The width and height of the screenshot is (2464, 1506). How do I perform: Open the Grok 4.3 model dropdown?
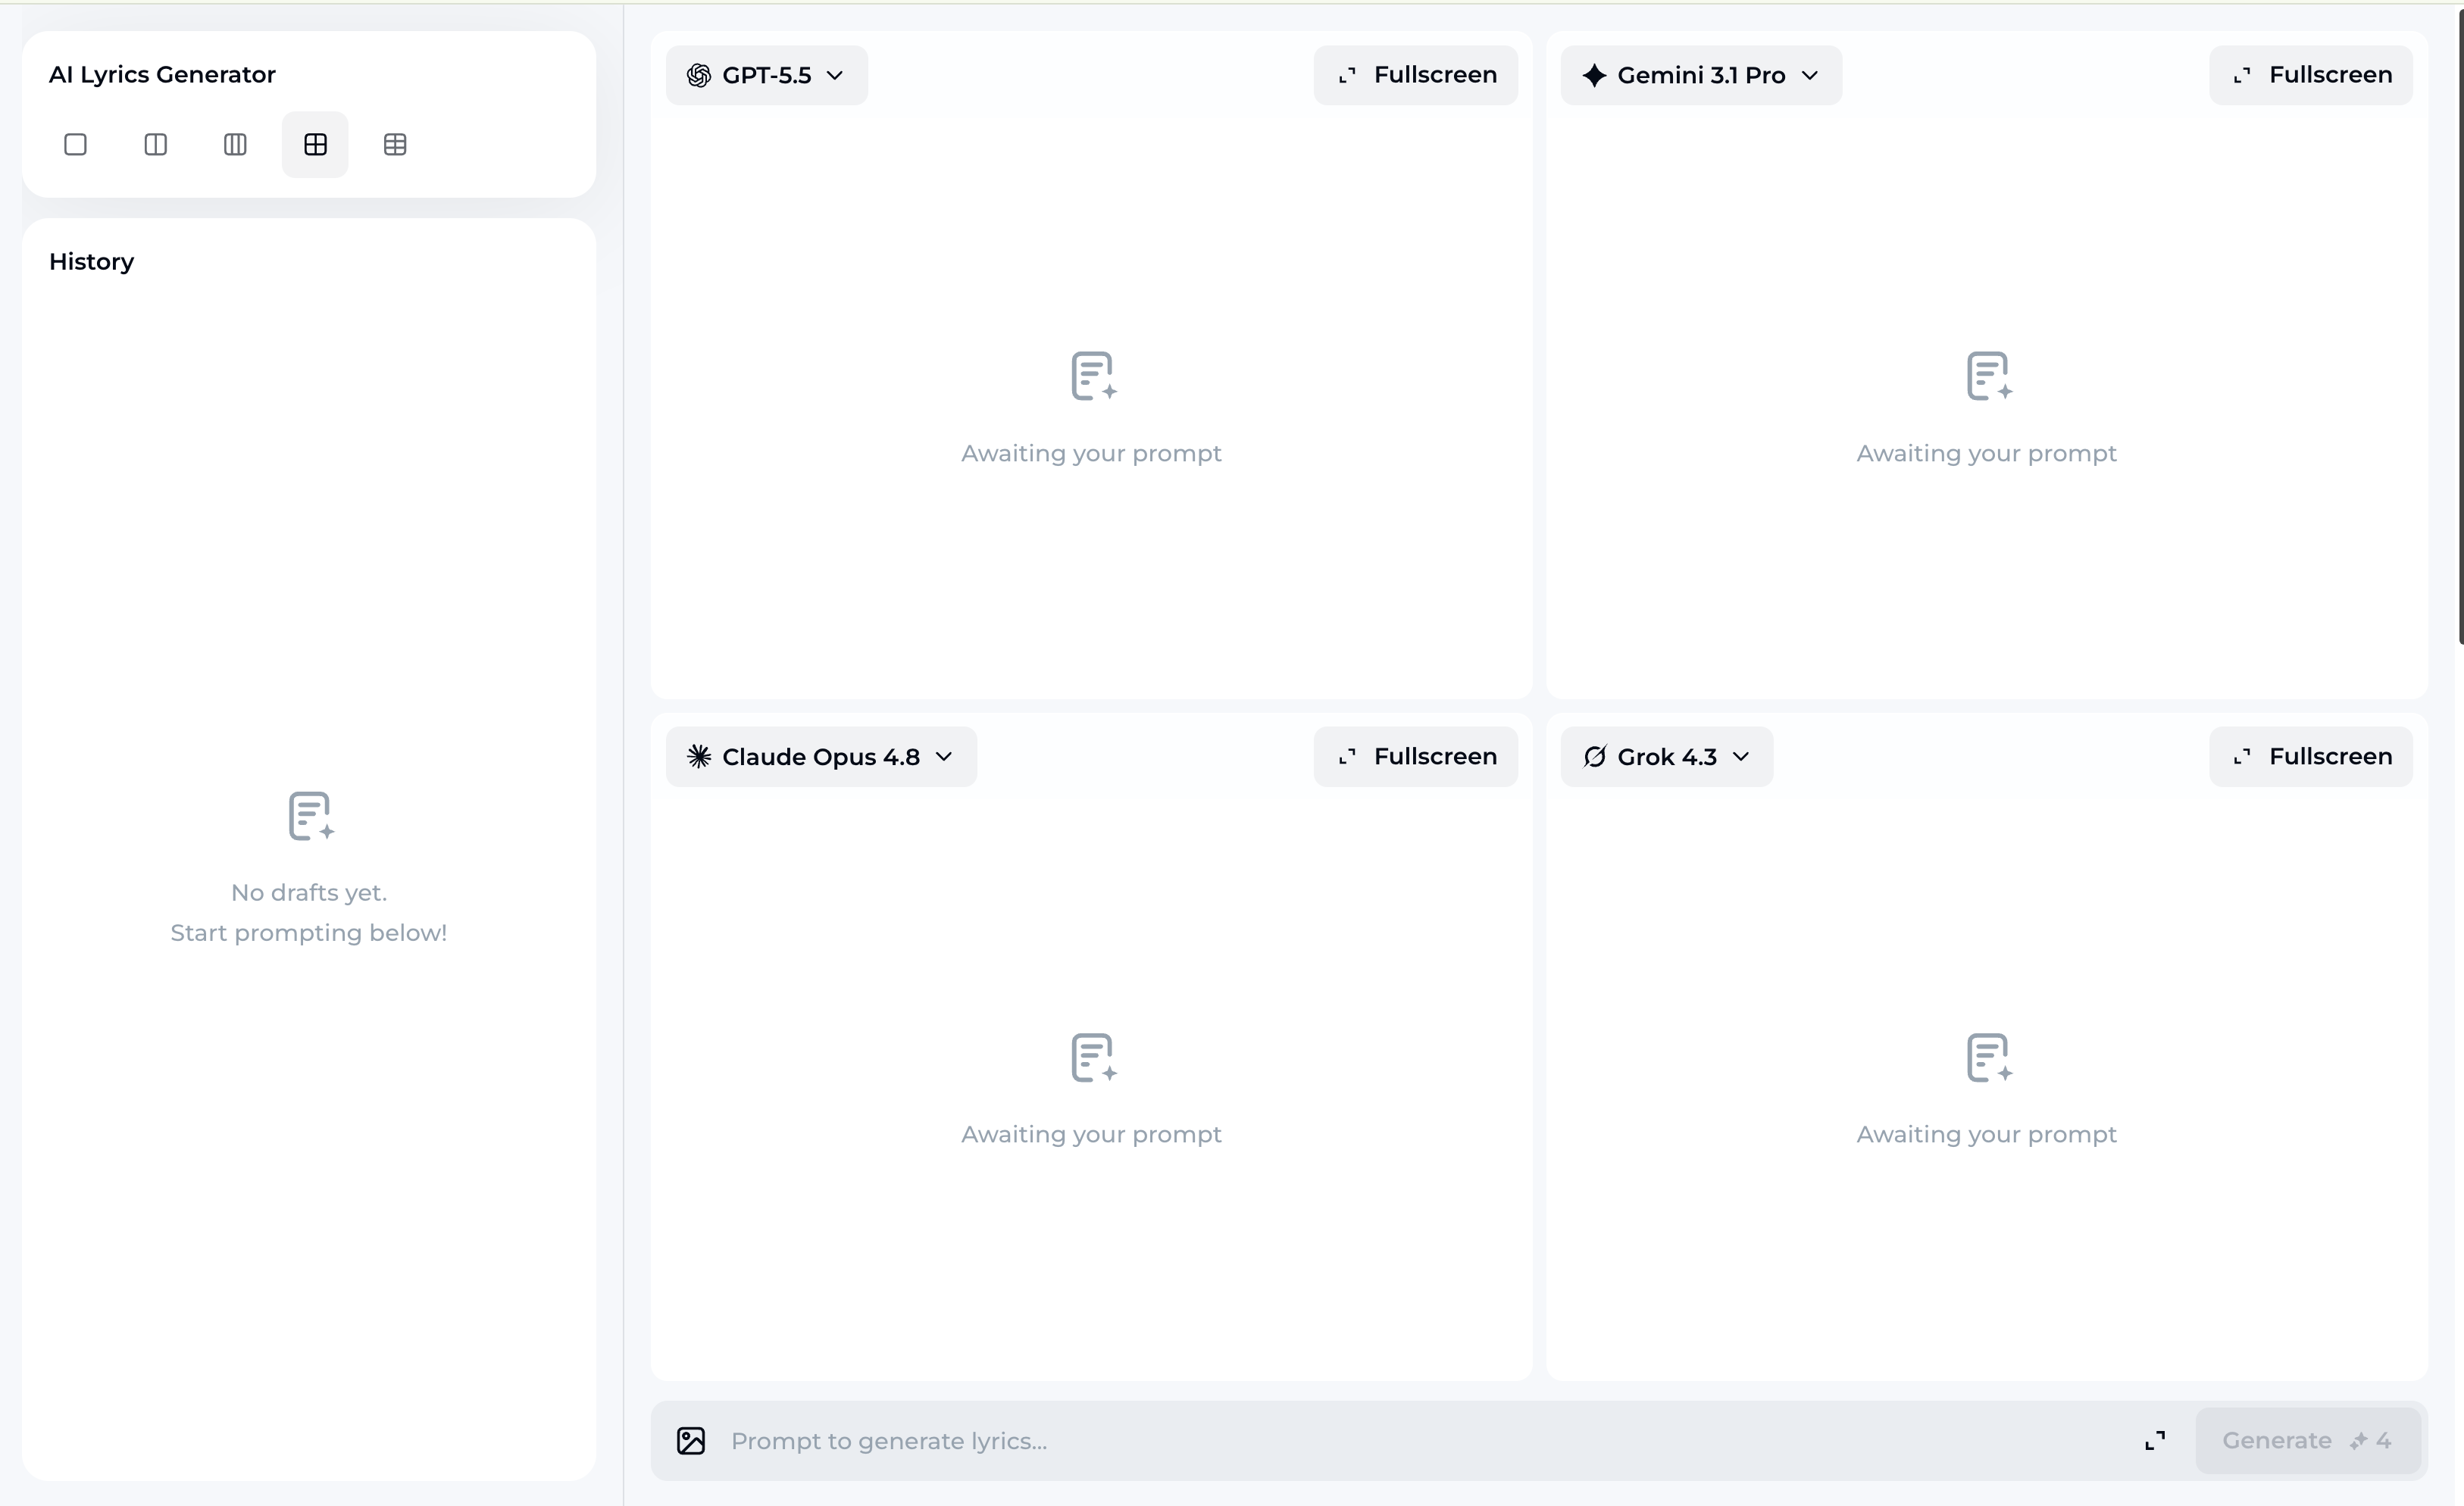click(x=1667, y=757)
